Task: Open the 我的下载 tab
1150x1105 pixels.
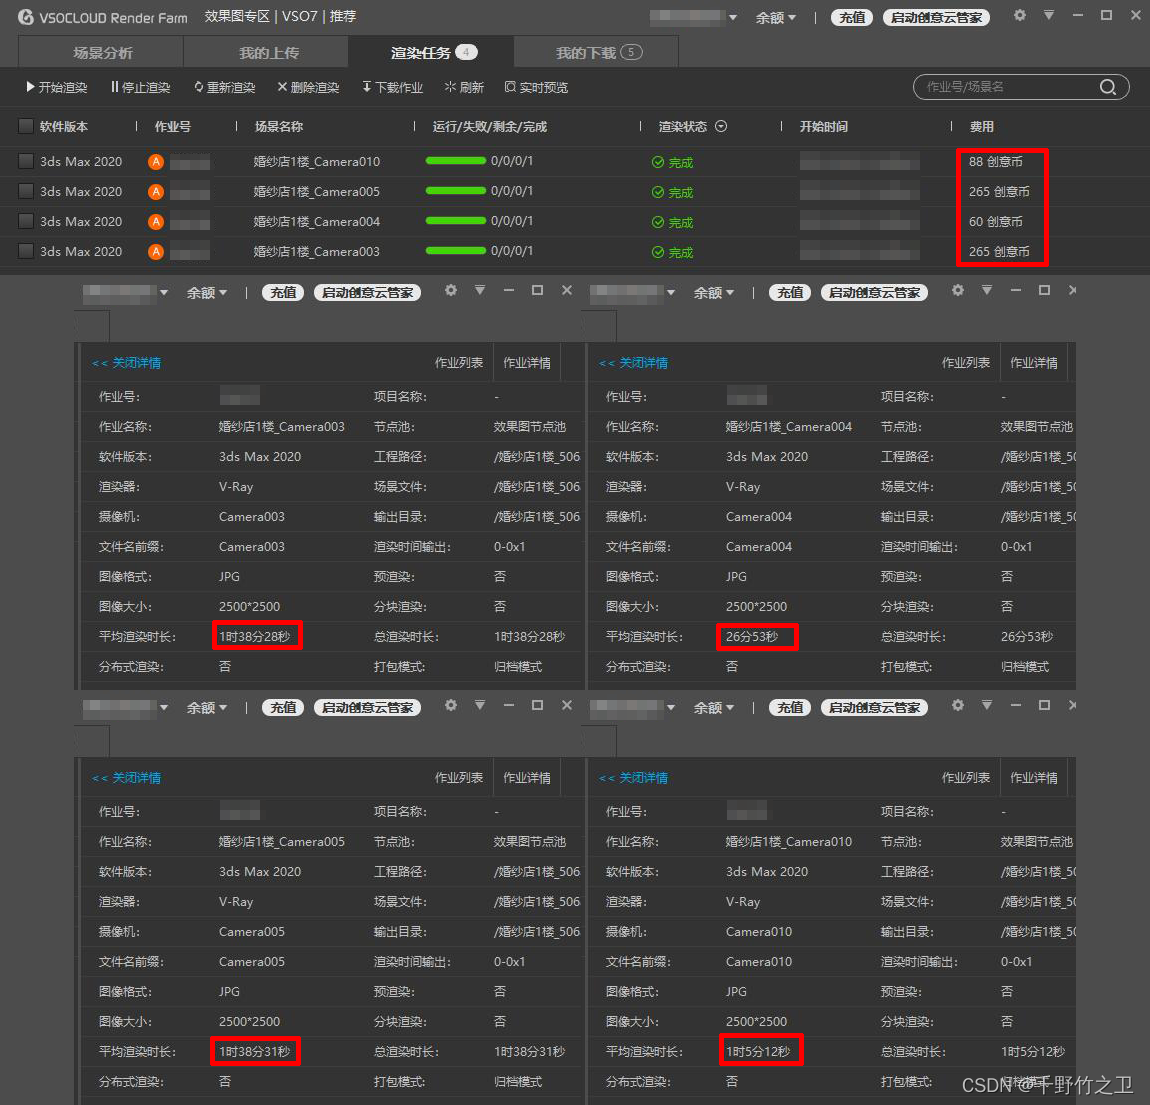Action: tap(598, 53)
